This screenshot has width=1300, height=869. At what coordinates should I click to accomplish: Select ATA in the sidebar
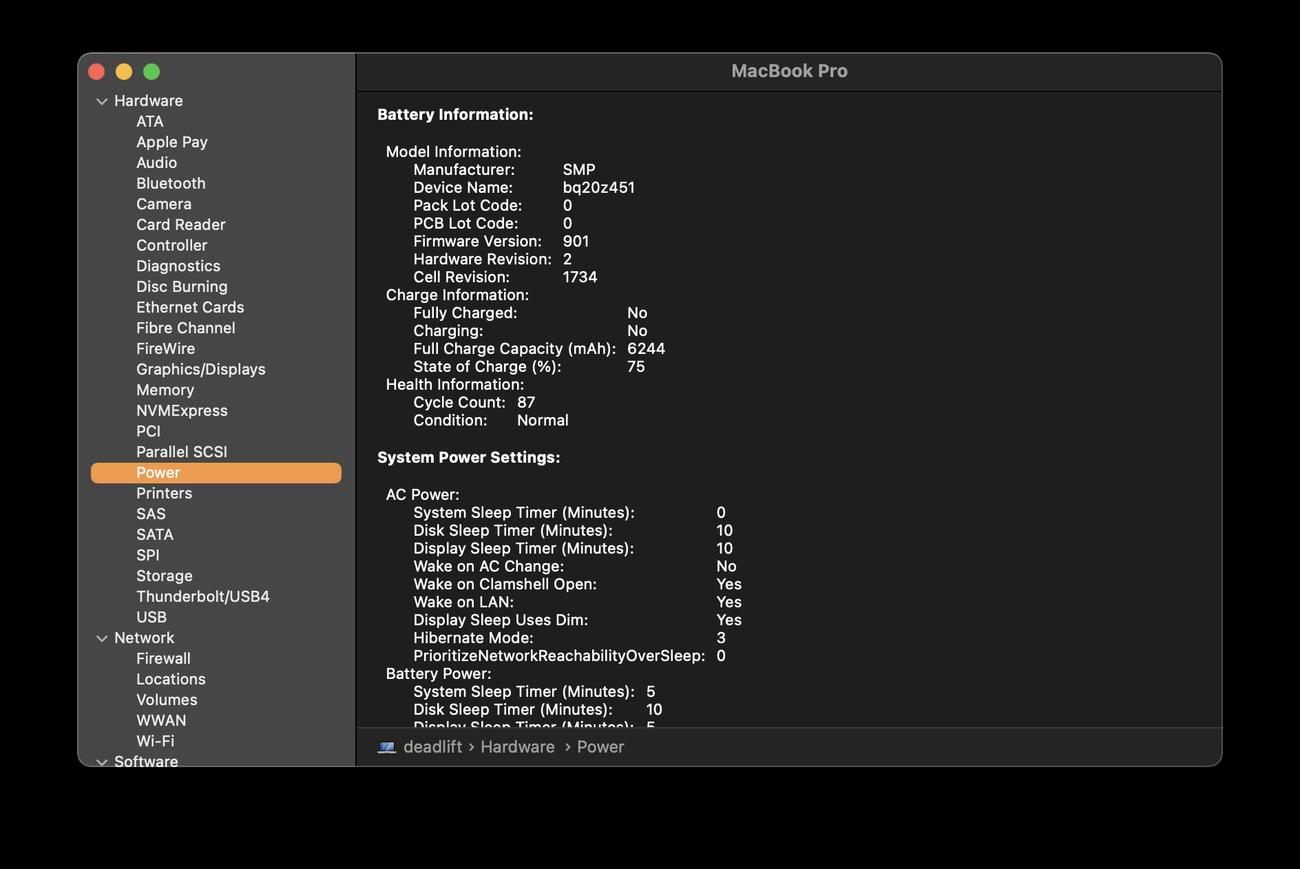pos(150,121)
